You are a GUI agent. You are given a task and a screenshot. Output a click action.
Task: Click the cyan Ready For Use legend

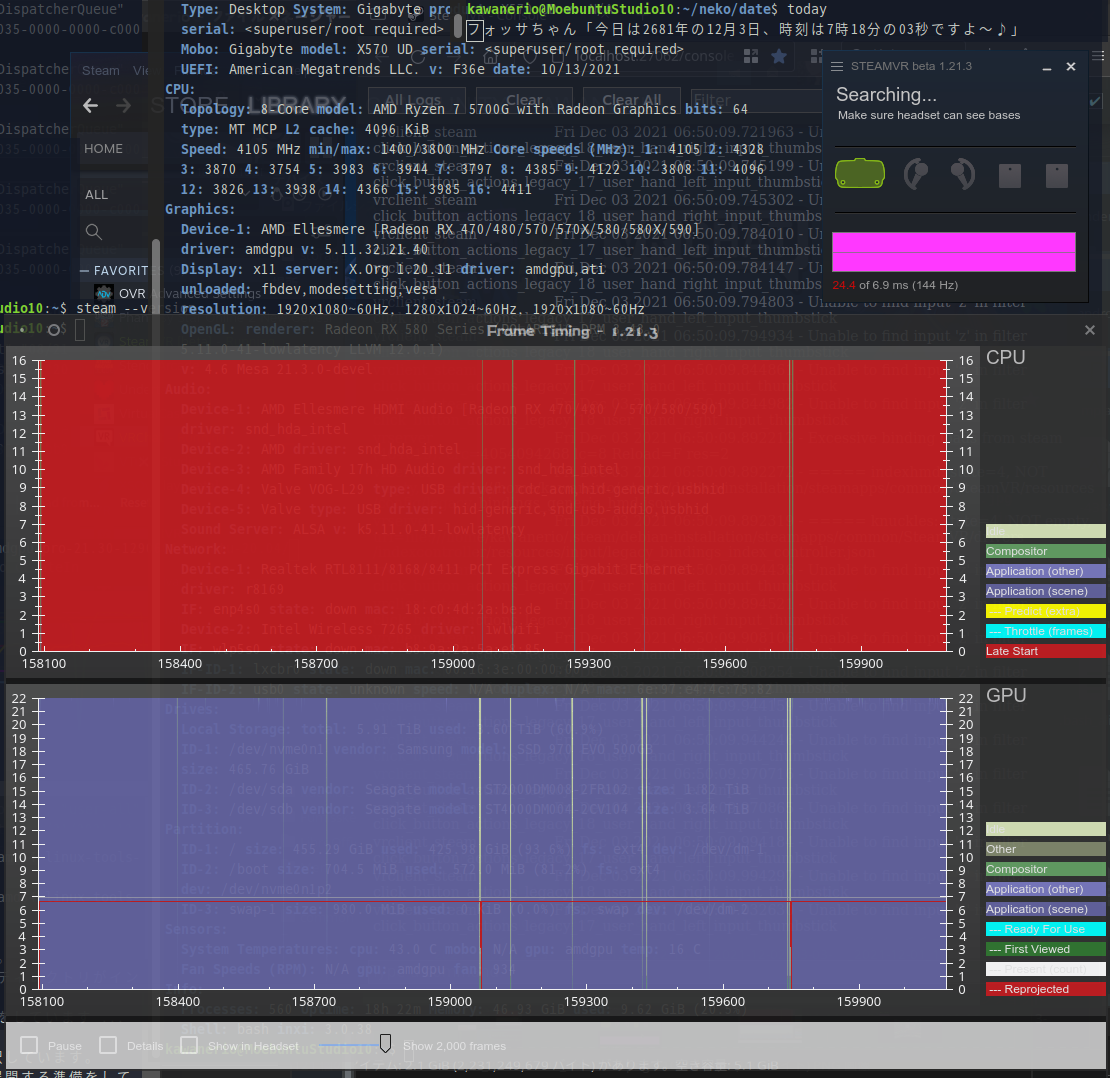pos(1046,929)
